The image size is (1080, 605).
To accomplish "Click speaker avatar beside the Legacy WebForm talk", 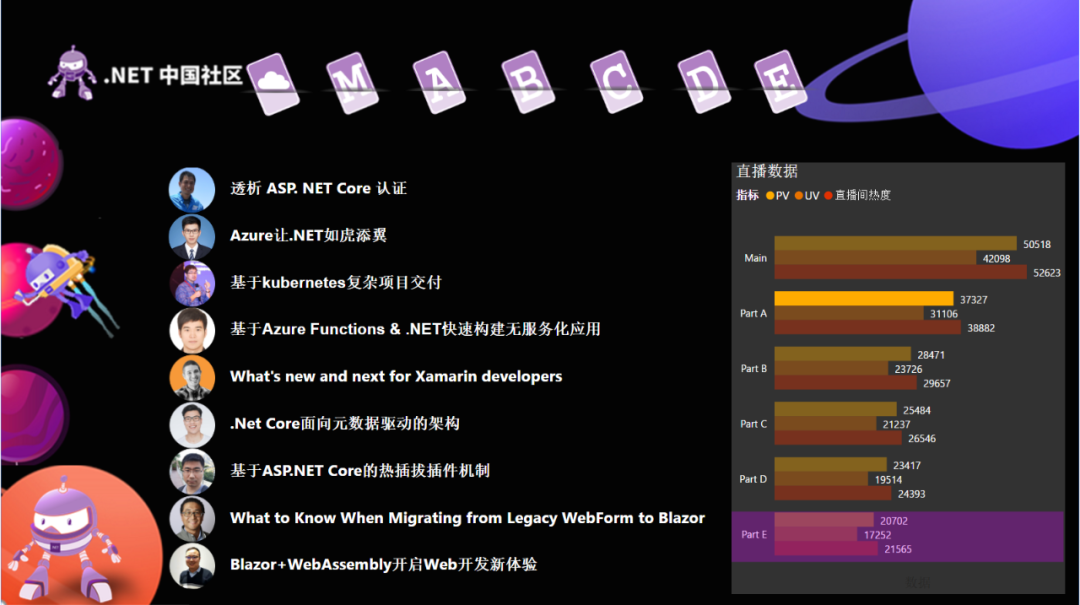I will pyautogui.click(x=192, y=518).
